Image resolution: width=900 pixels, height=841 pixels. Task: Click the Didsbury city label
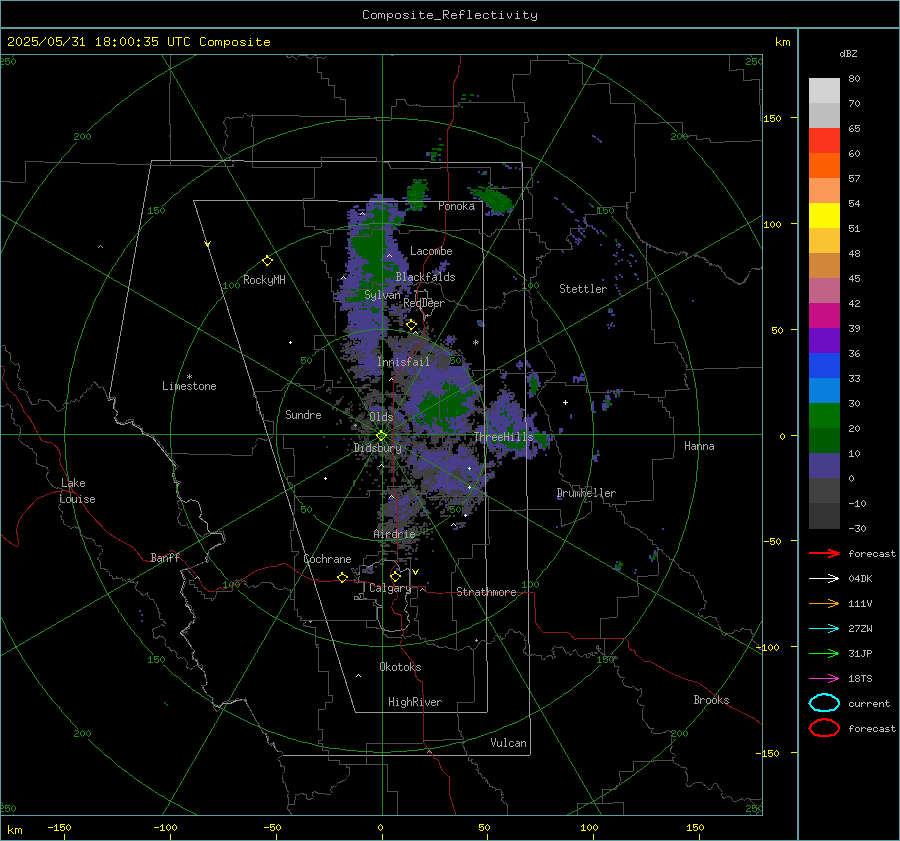tap(378, 448)
